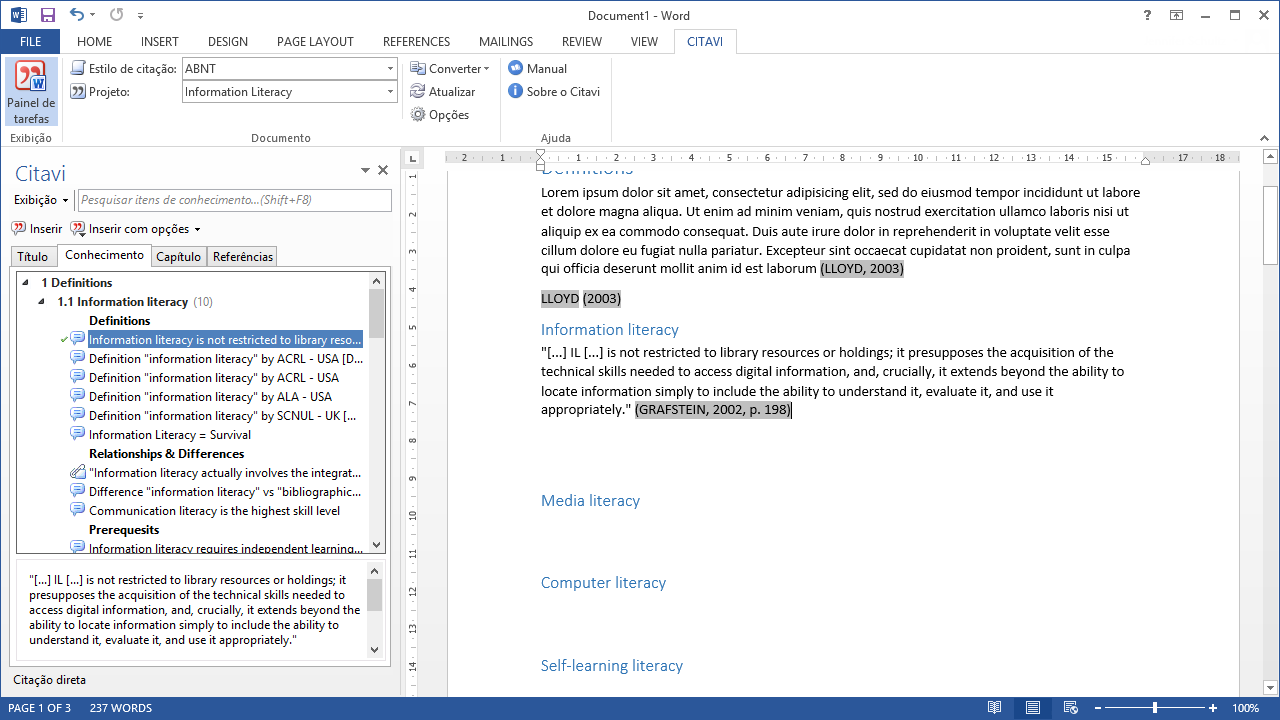Collapse the 1 Definitions tree node

click(26, 283)
